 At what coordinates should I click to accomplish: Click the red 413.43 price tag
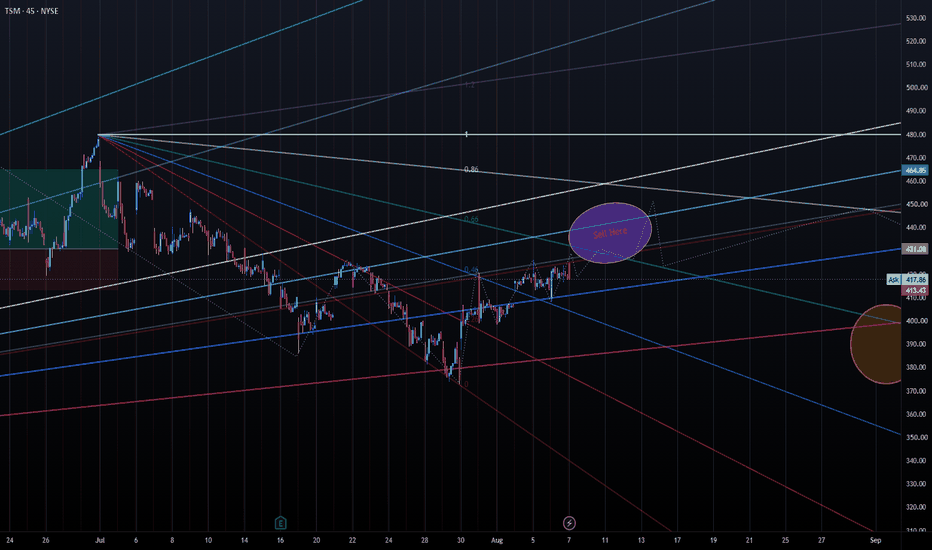915,290
